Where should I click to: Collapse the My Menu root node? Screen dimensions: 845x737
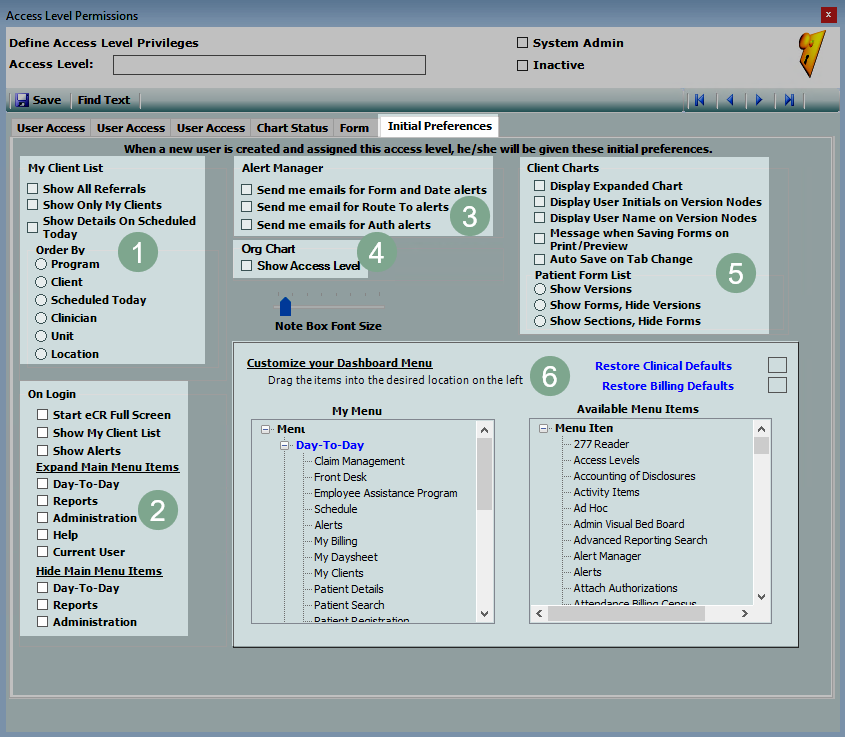266,428
